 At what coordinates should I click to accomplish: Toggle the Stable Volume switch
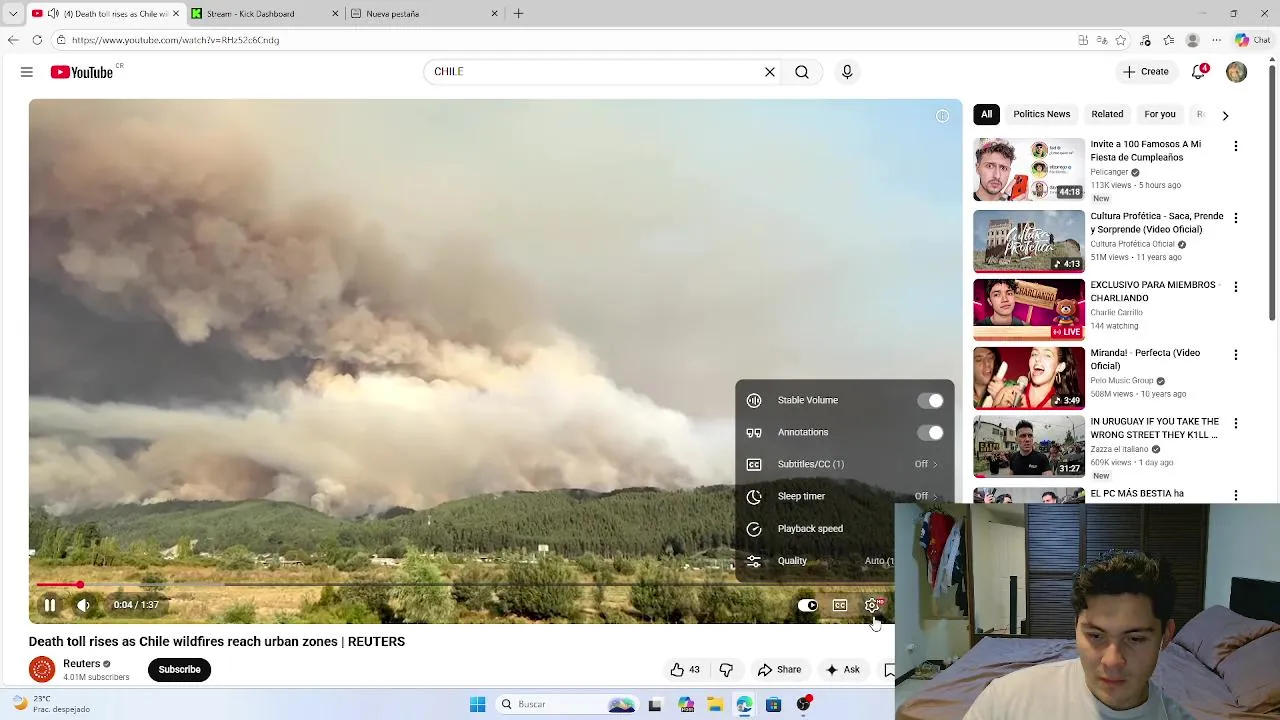coord(931,400)
